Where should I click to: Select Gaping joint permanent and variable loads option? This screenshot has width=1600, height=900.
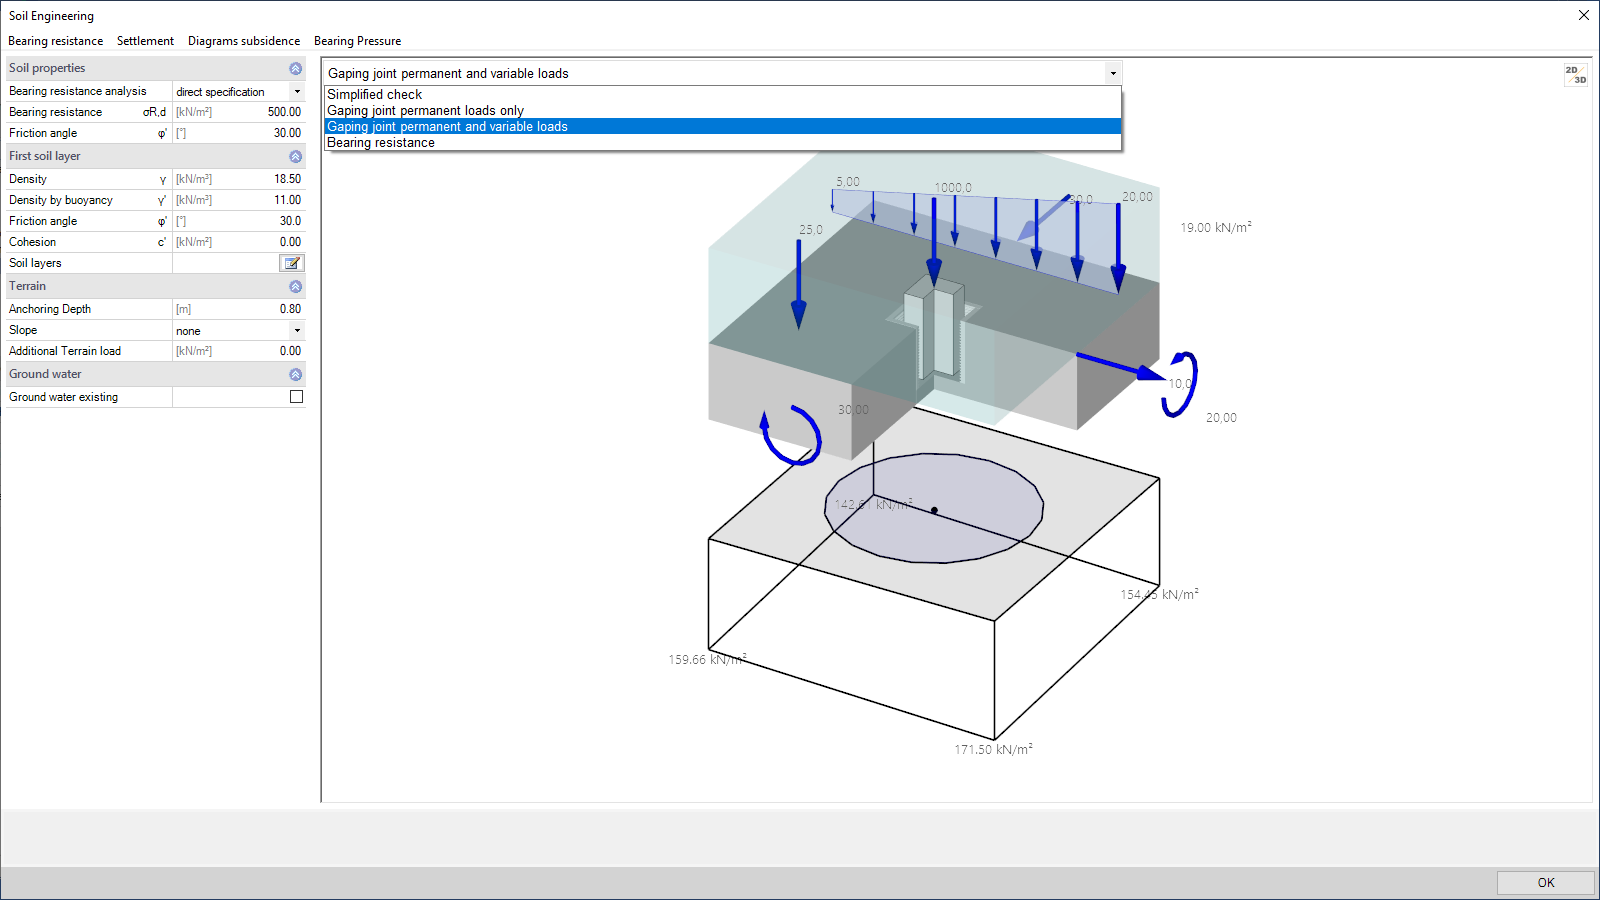coord(723,127)
